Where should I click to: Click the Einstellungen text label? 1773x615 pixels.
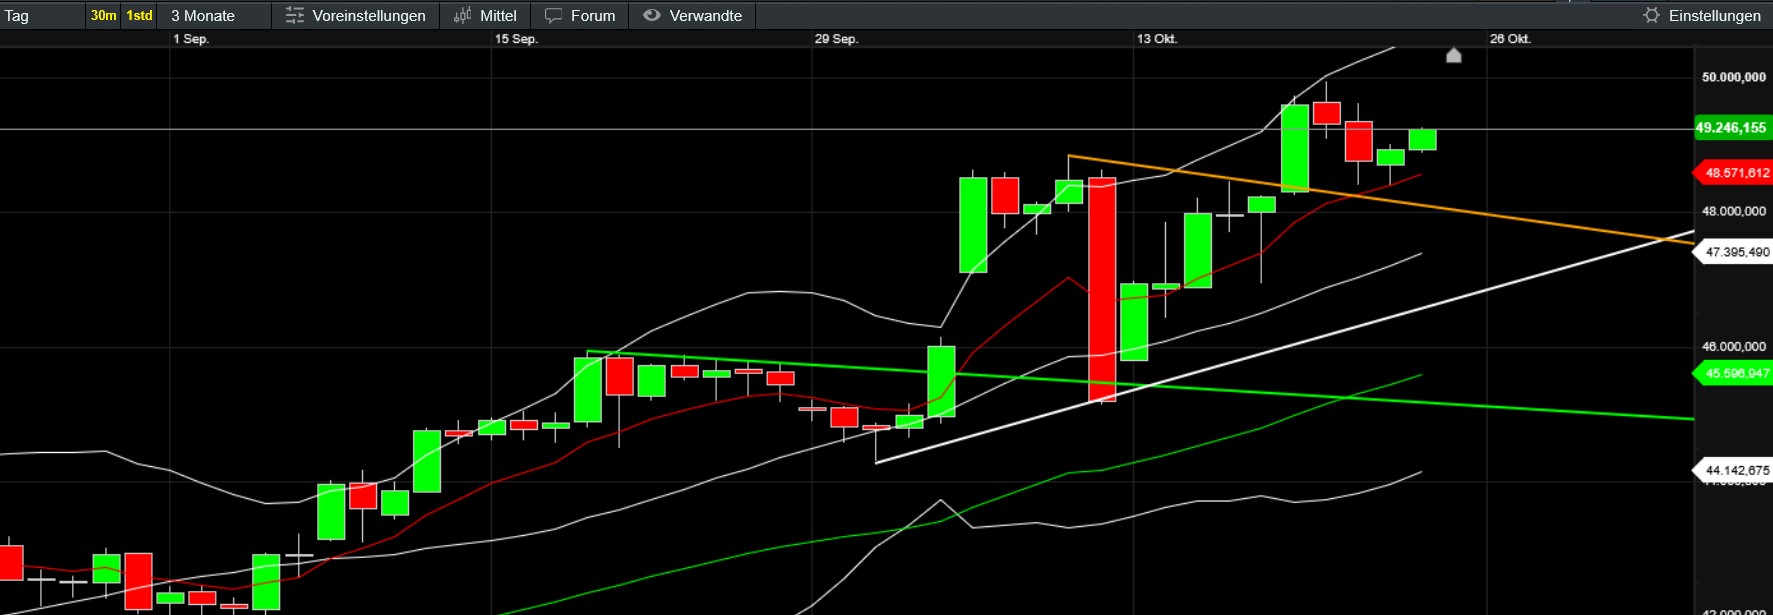tap(1714, 15)
